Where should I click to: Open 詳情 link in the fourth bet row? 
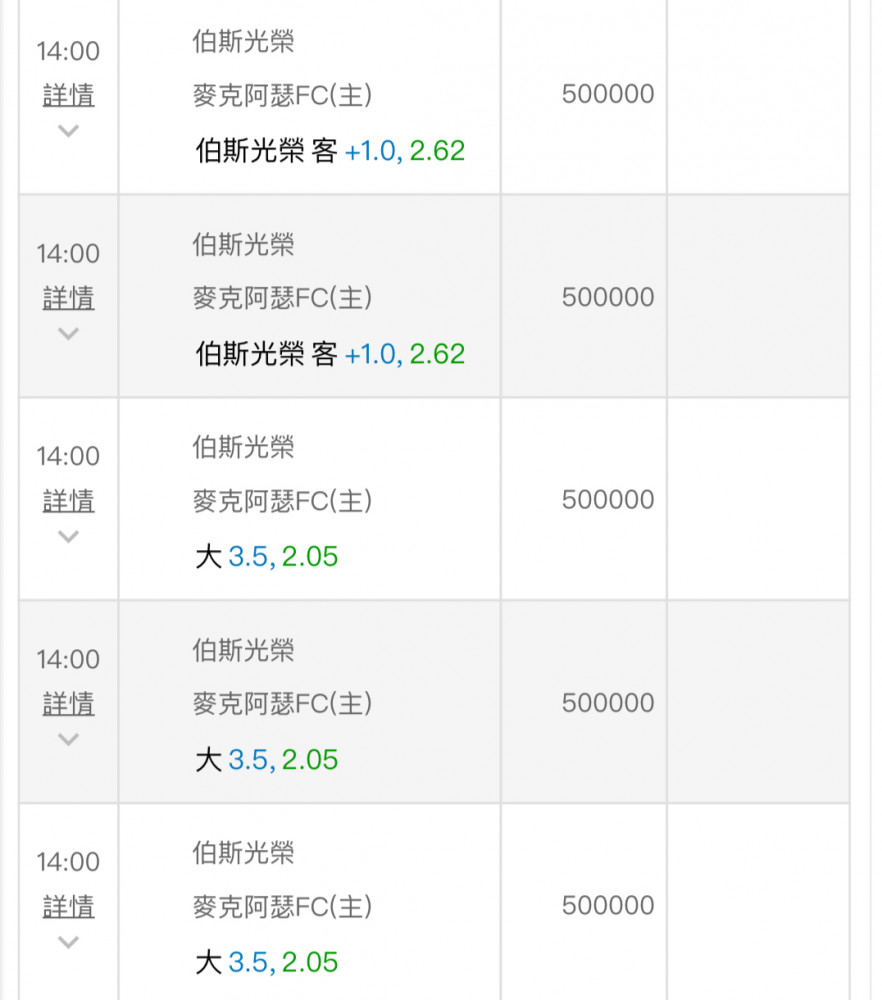pyautogui.click(x=68, y=704)
